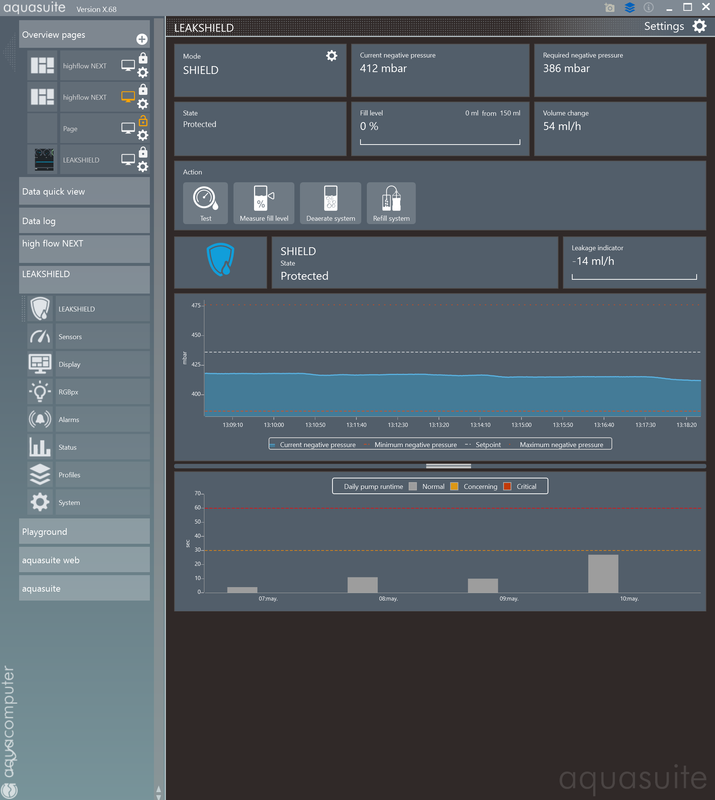Open settings gear of the Page row
The image size is (715, 800).
click(x=143, y=135)
